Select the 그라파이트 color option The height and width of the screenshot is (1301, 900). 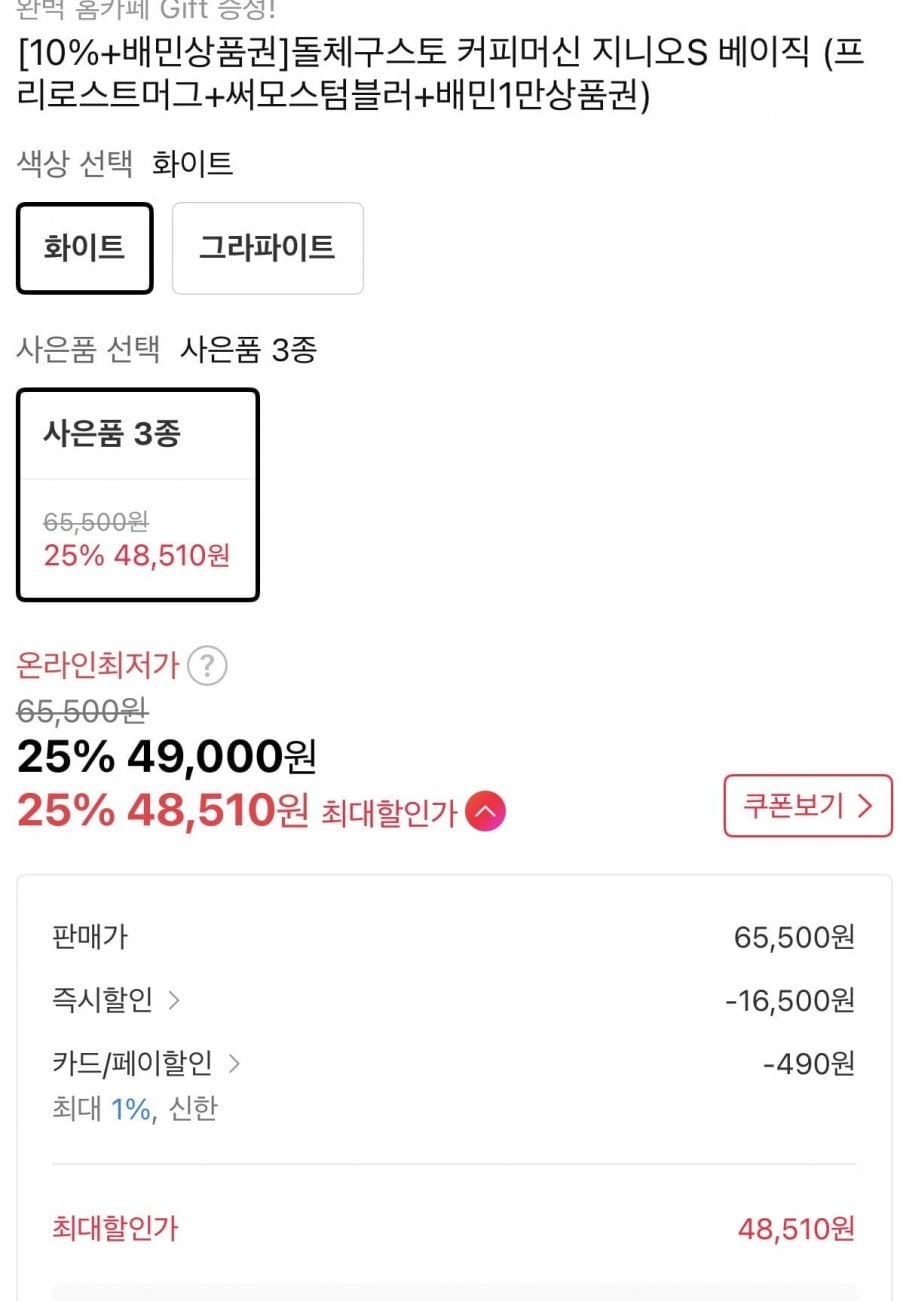267,248
